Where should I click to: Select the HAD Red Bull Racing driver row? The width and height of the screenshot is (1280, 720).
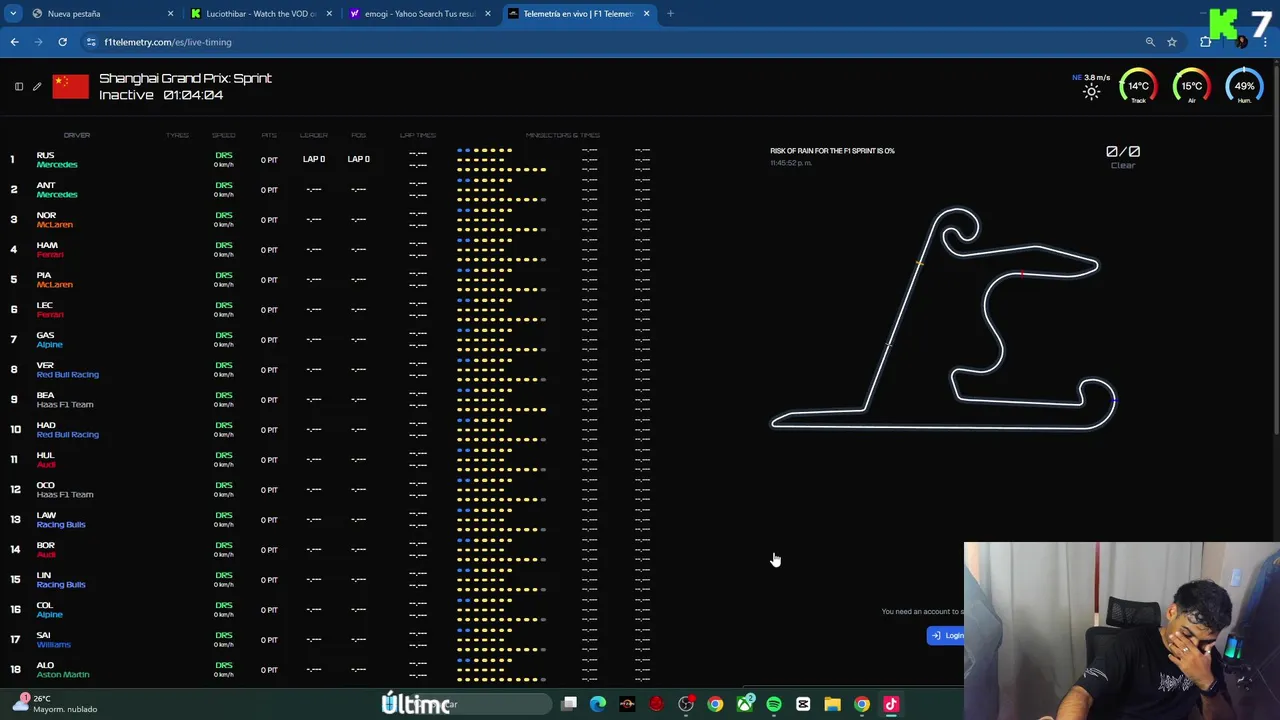tap(330, 429)
